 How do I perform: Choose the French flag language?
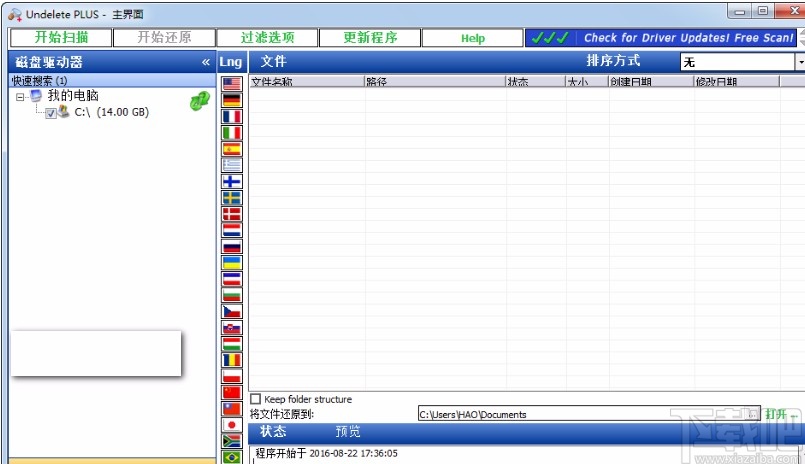pyautogui.click(x=232, y=117)
